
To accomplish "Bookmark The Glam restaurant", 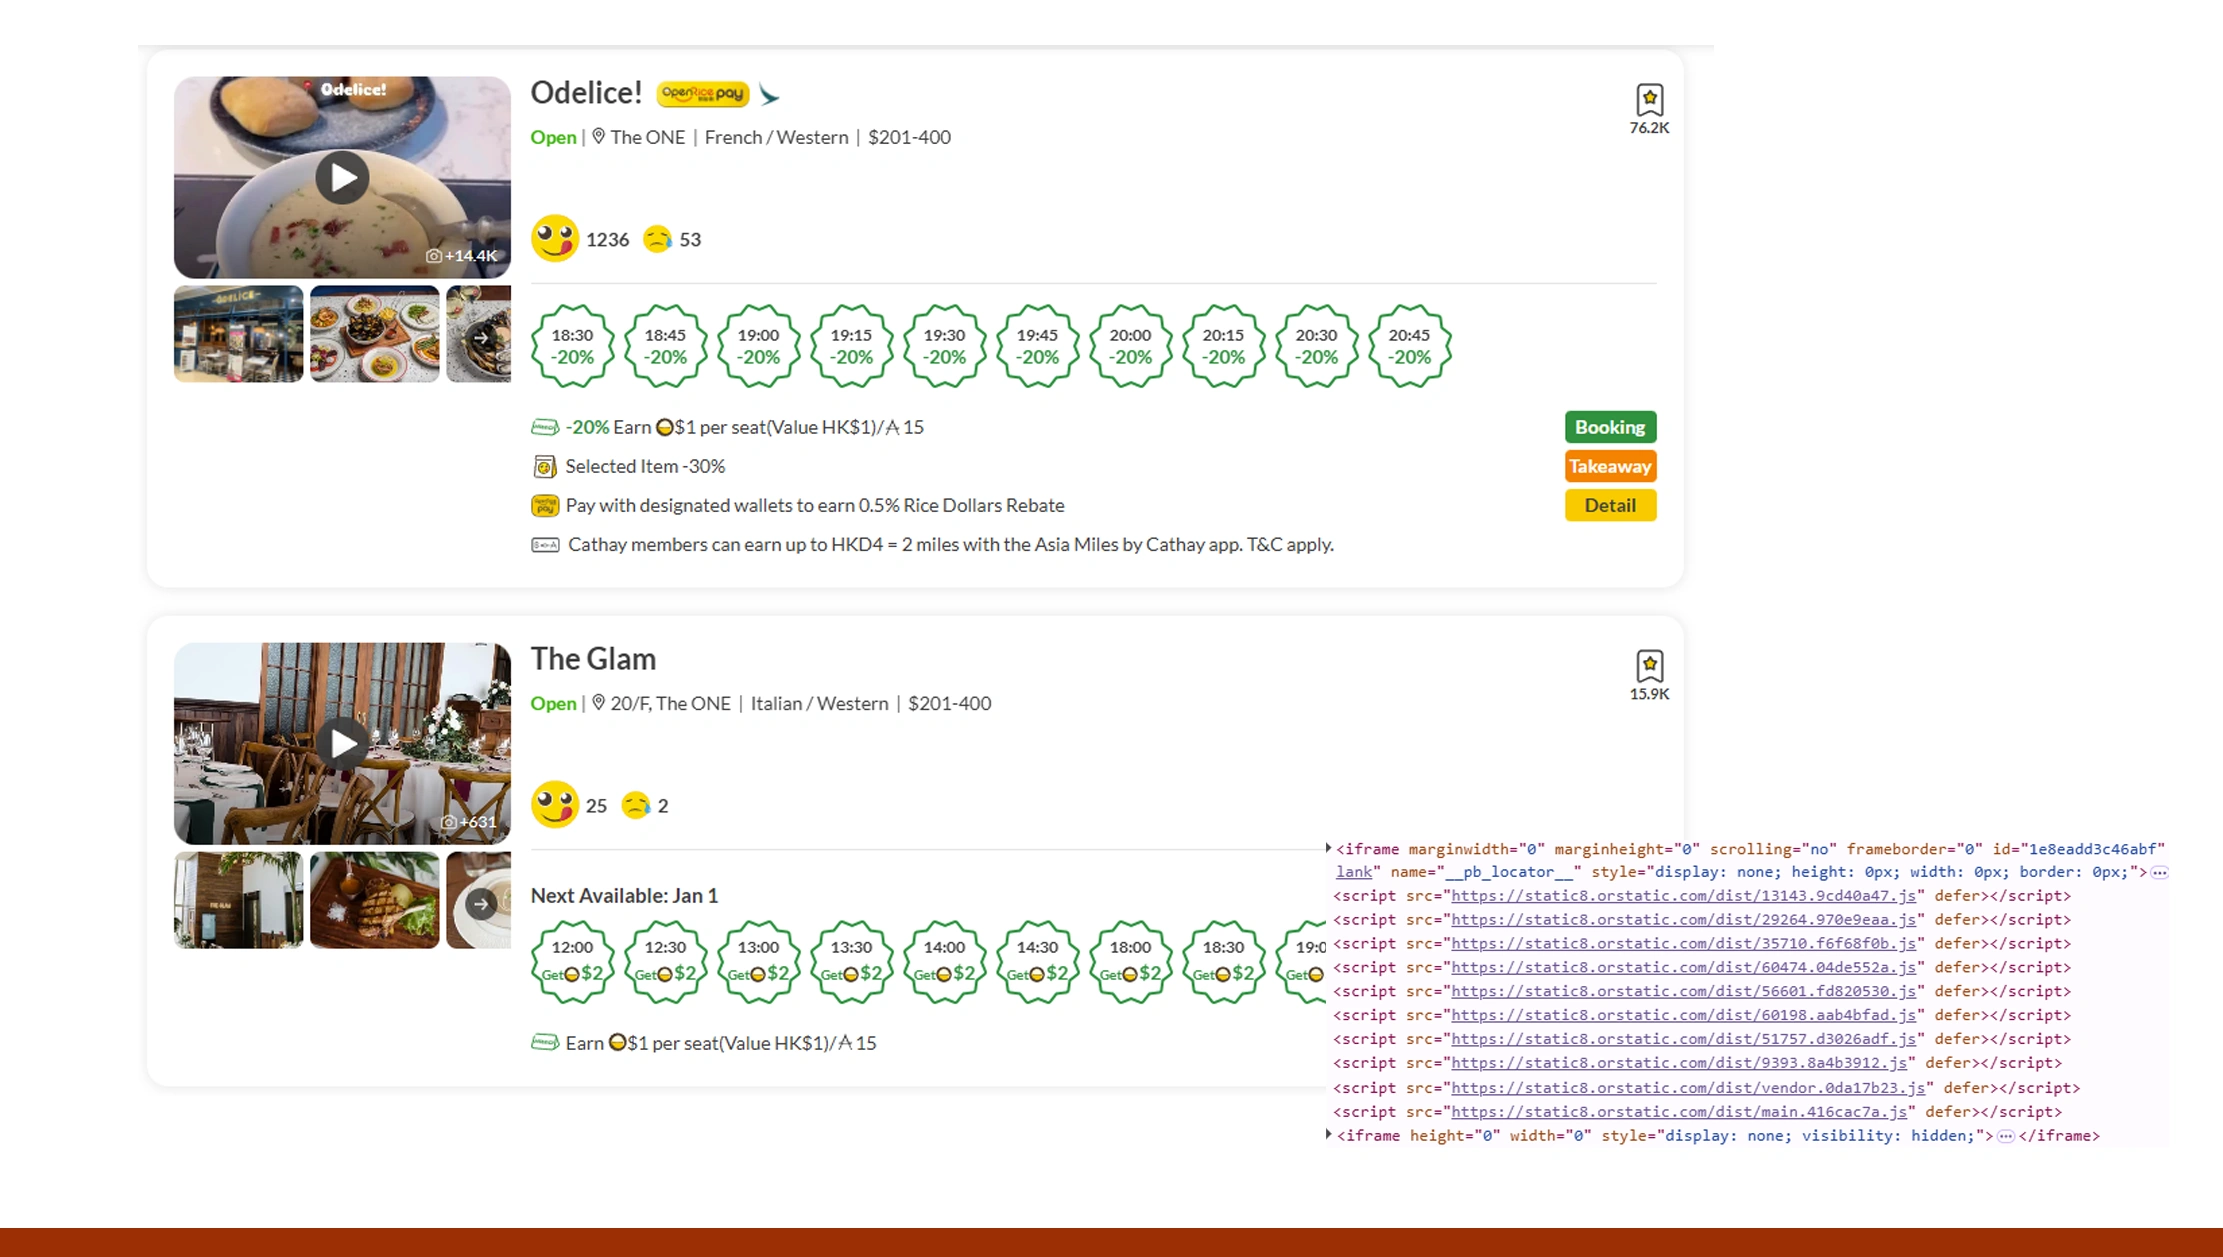I will 1649,666.
